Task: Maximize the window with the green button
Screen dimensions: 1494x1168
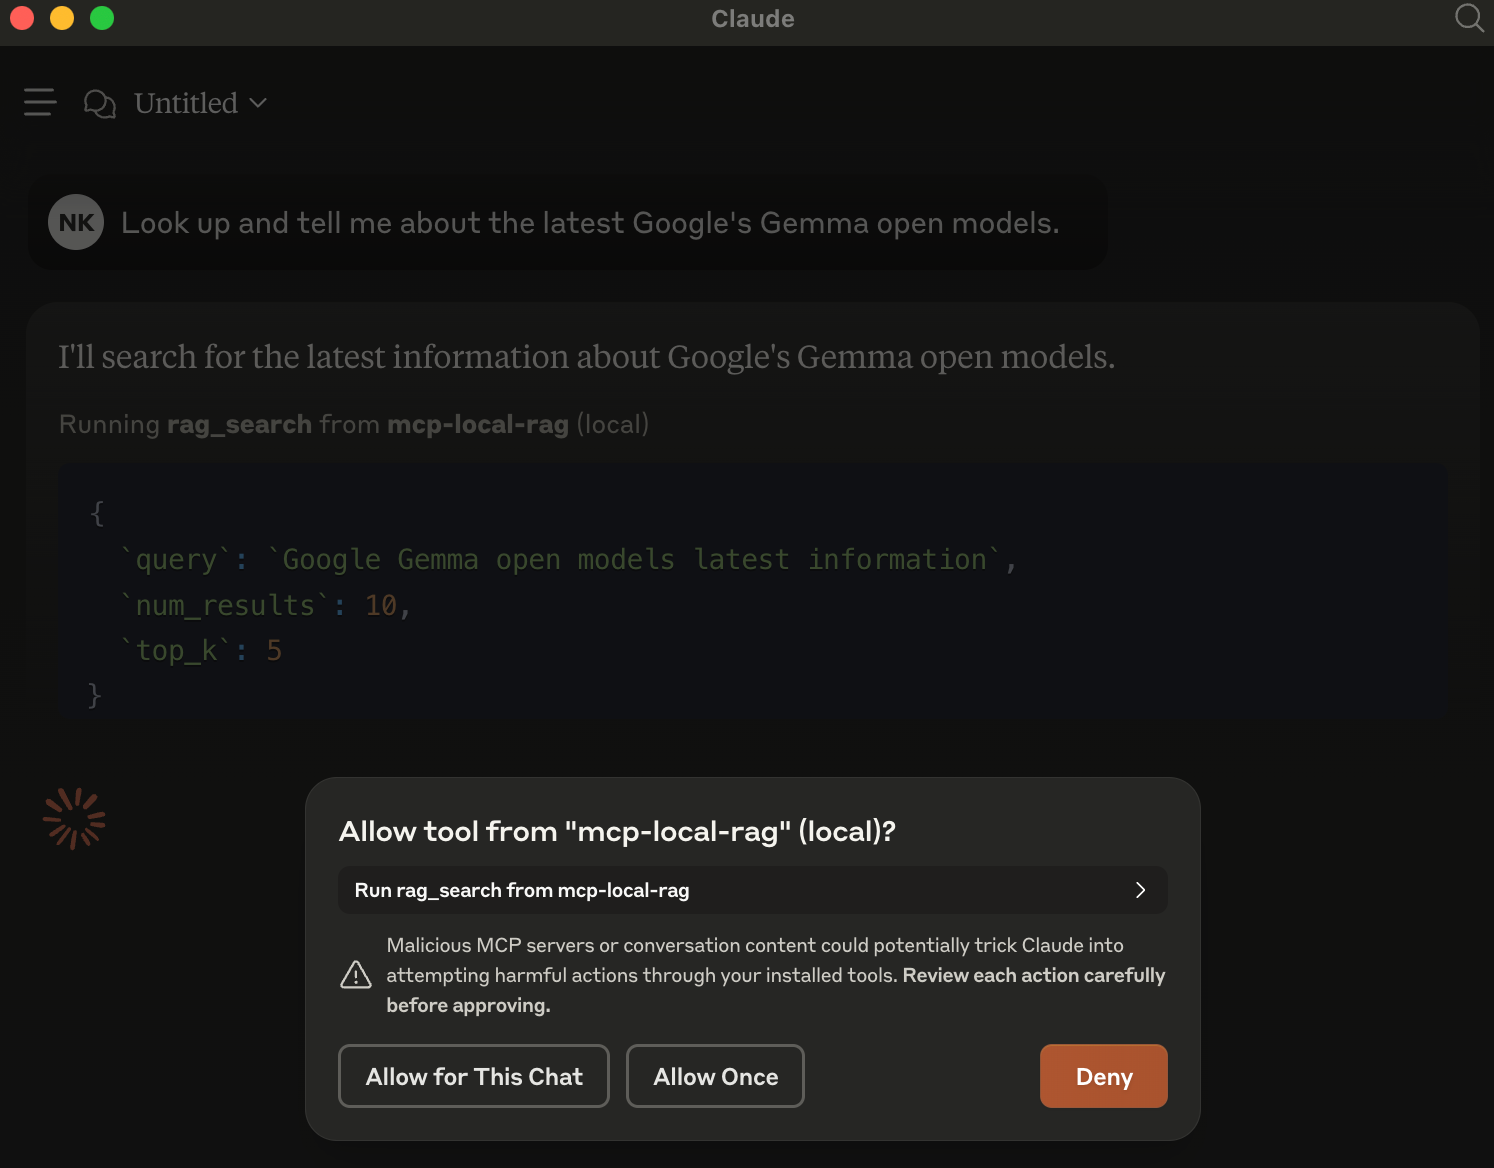Action: tap(102, 18)
